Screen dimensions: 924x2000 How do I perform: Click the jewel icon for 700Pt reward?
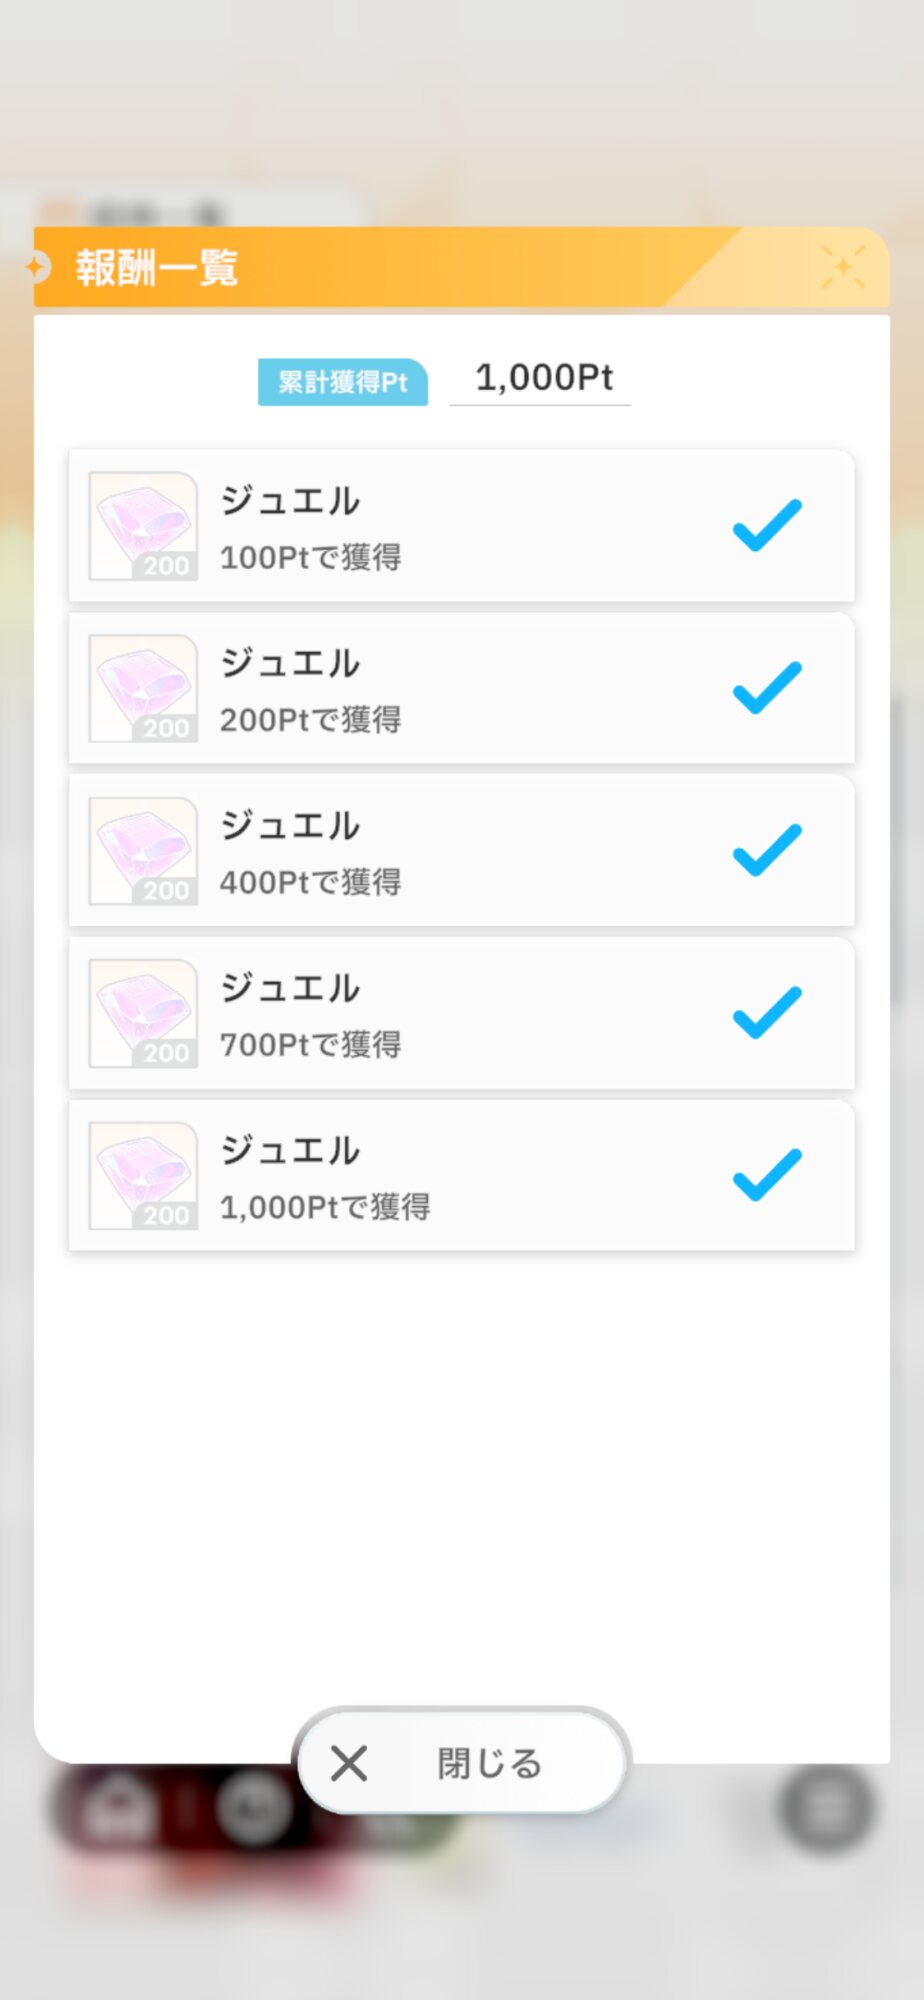143,1013
